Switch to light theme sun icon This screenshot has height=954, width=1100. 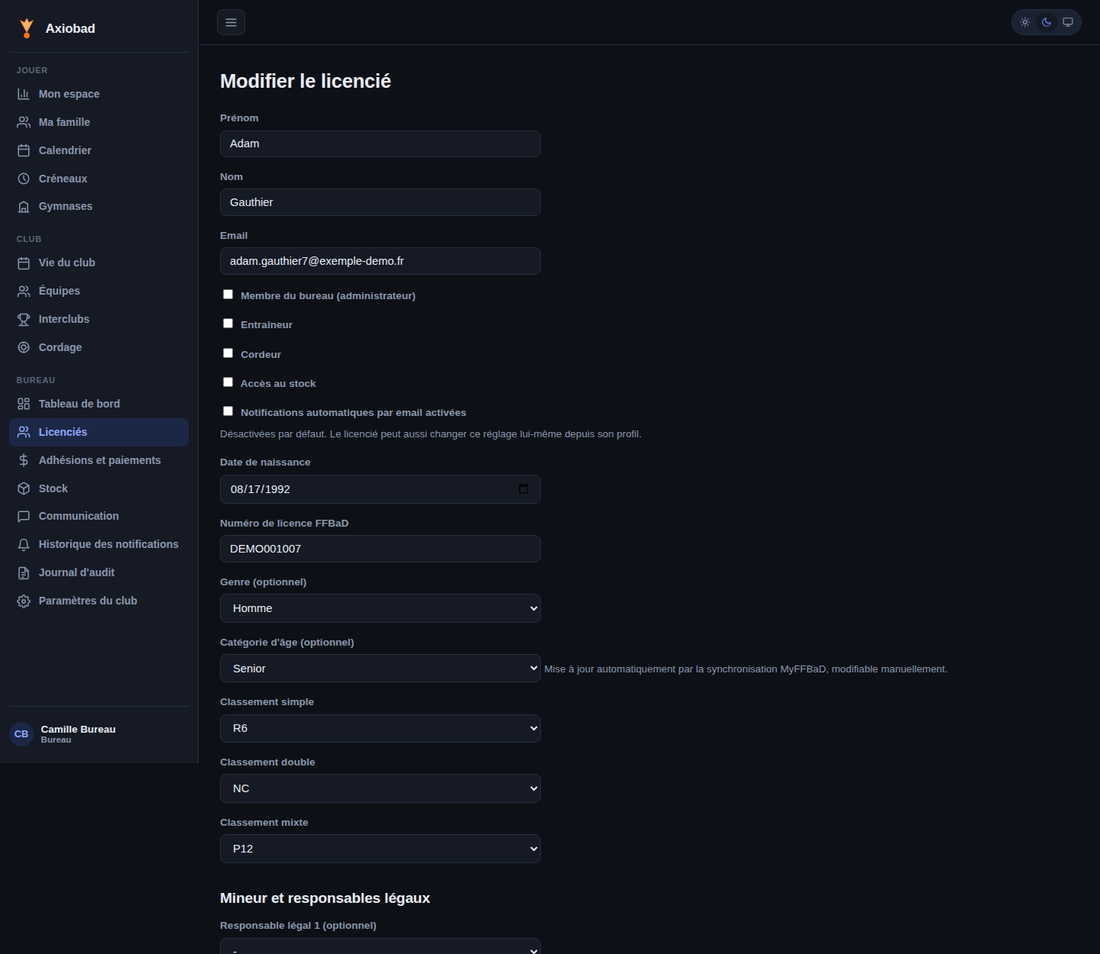click(x=1025, y=22)
